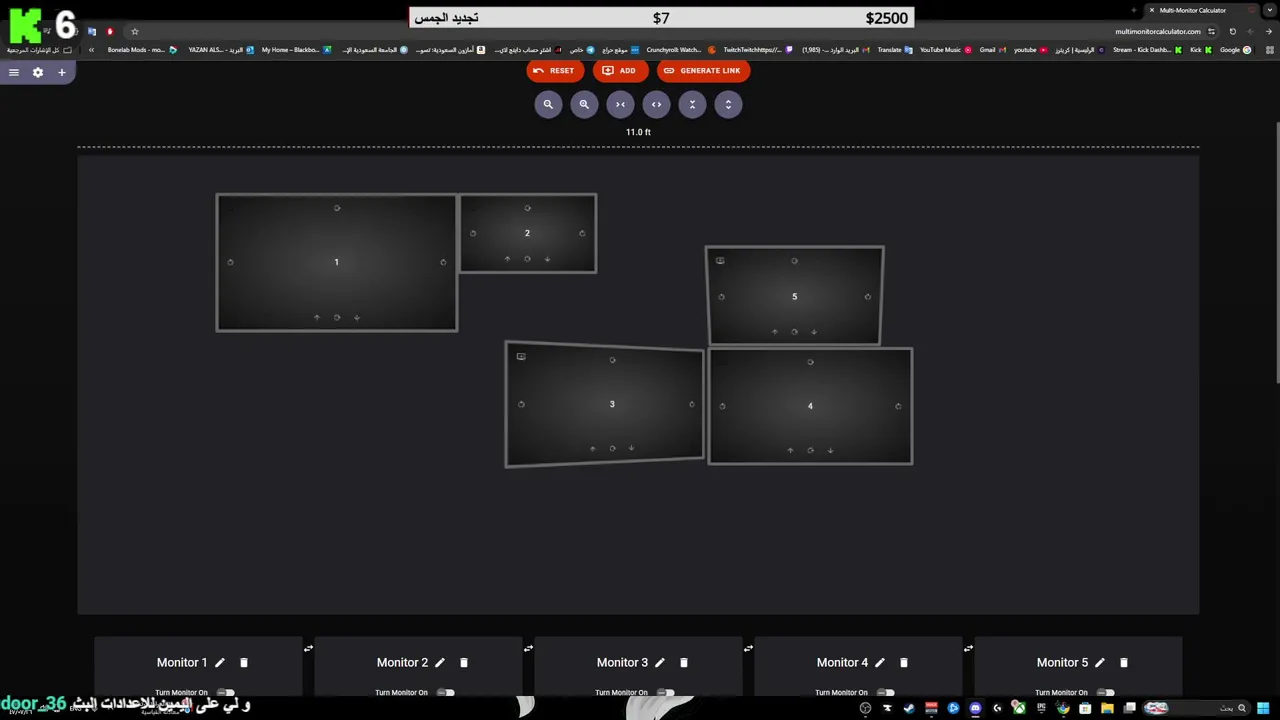Delete Monitor 1 with its trash icon
Screen dimensions: 1280x720
click(x=244, y=662)
